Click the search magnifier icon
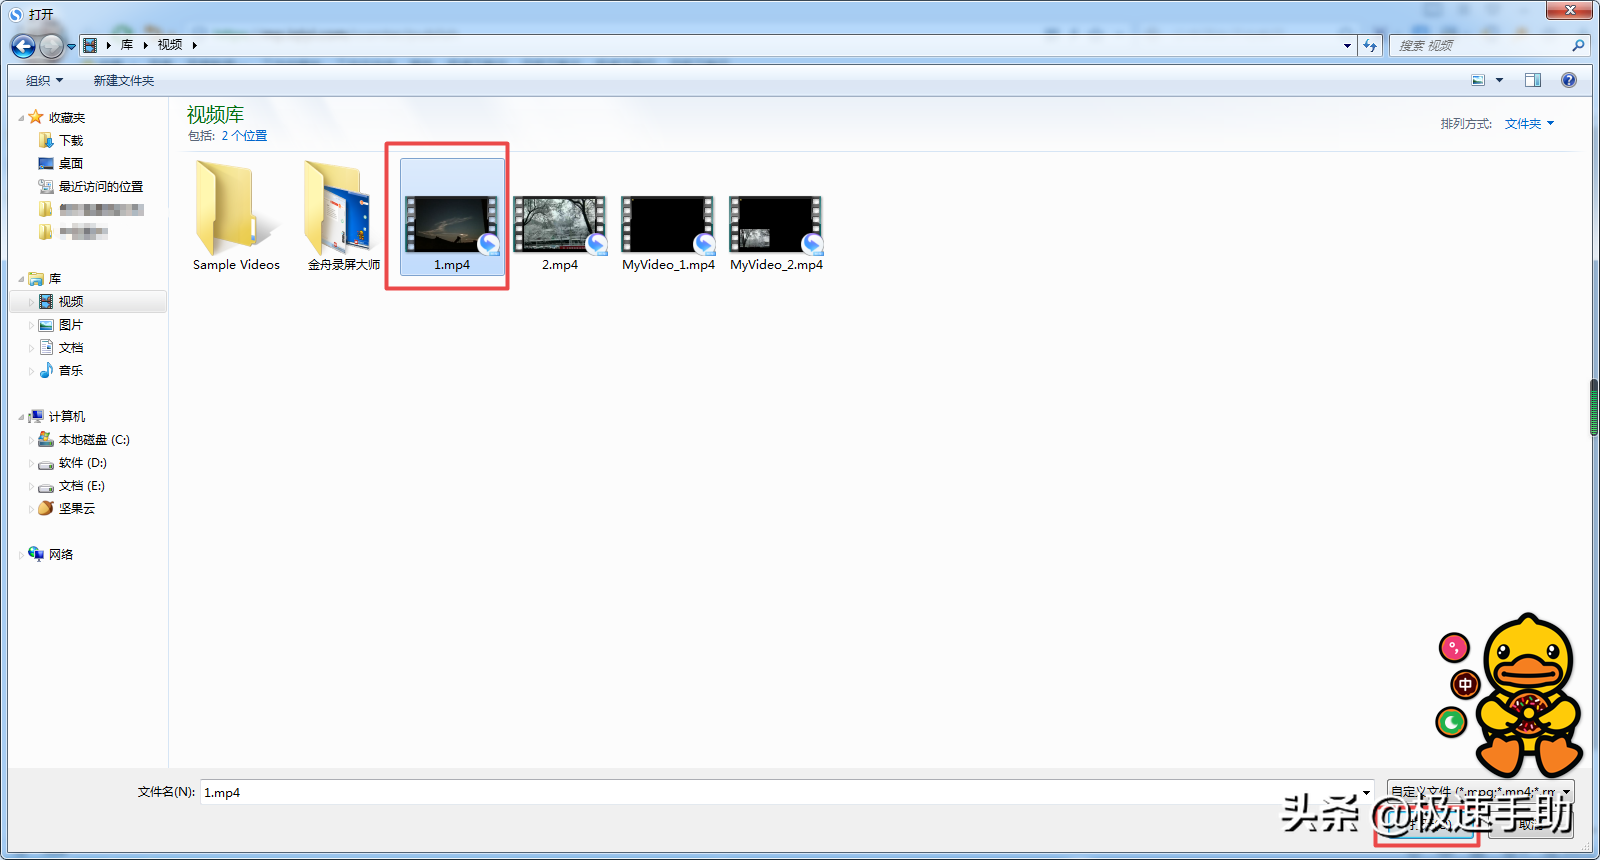The height and width of the screenshot is (860, 1600). [1578, 45]
